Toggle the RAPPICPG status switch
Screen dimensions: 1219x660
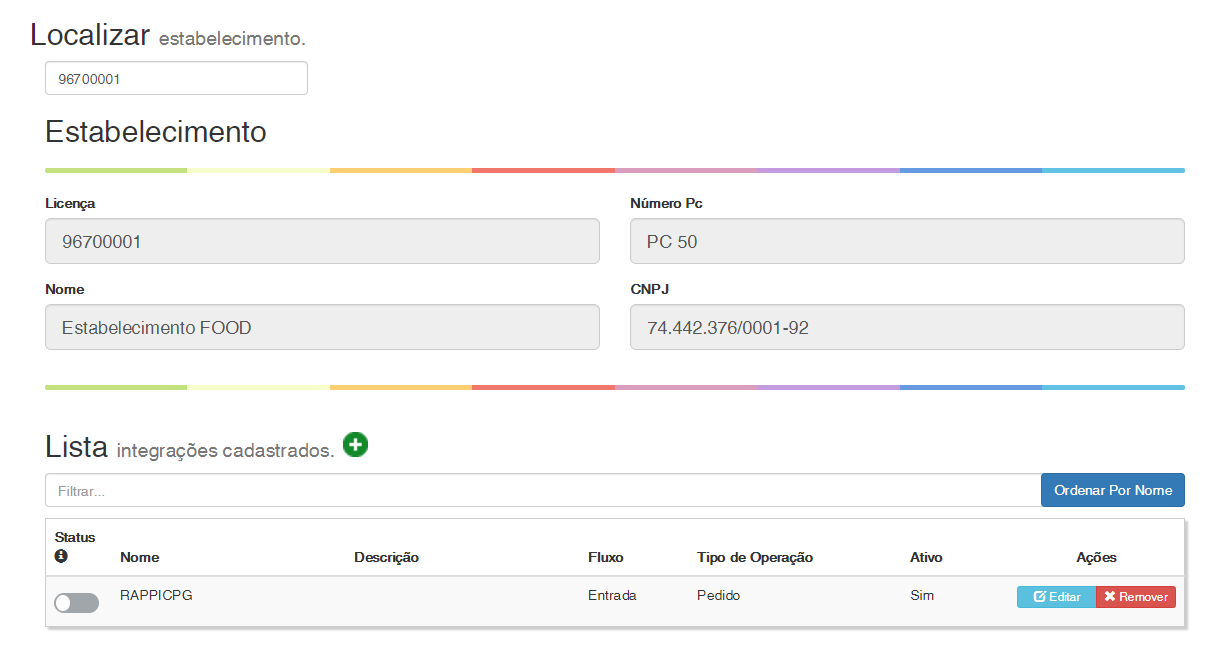point(77,603)
